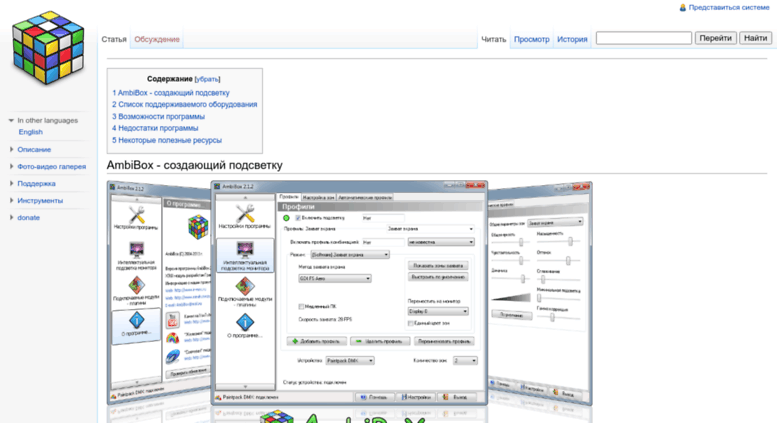Open the plugins puzzle icon in front window
The height and width of the screenshot is (423, 777).
[x=245, y=286]
